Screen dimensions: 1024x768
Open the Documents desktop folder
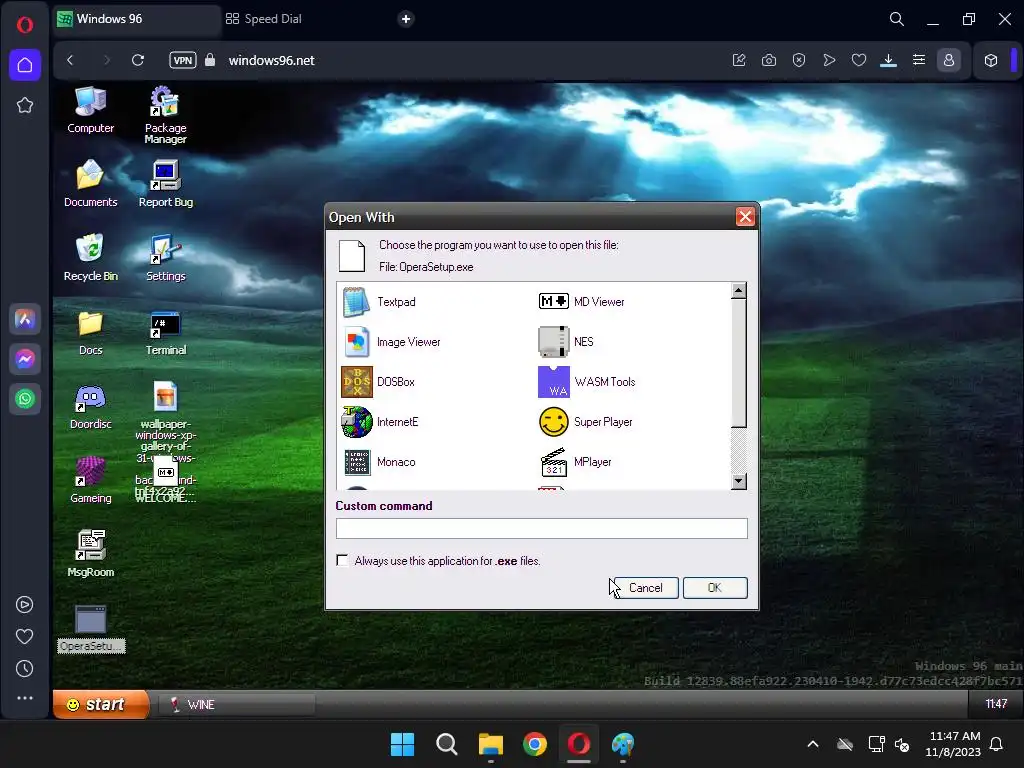[x=90, y=184]
